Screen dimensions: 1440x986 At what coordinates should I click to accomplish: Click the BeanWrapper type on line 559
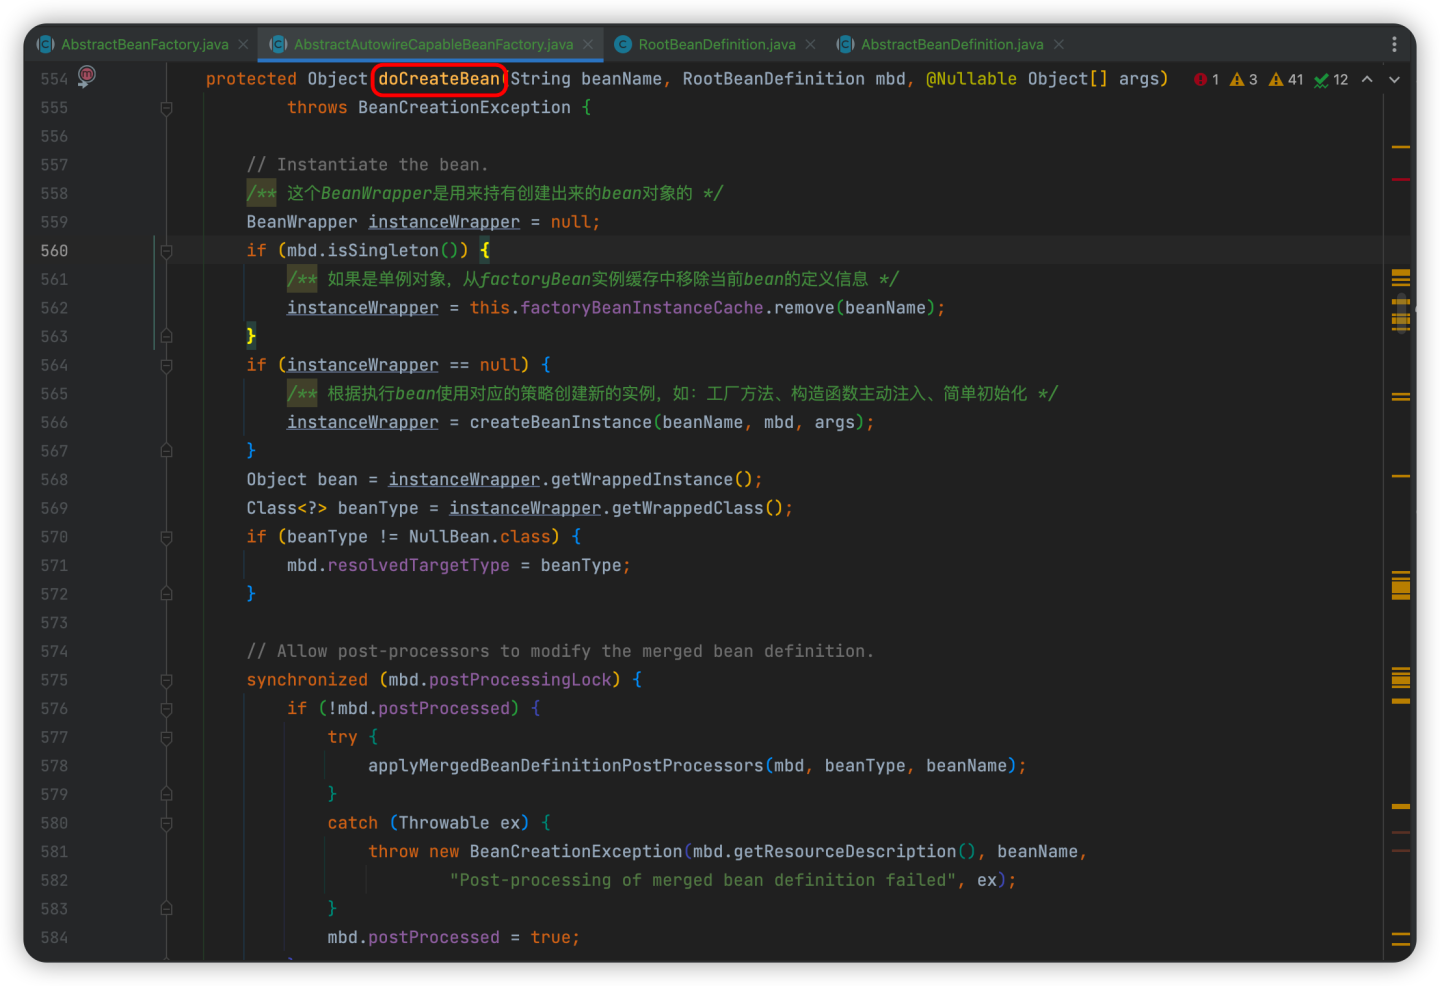(x=302, y=222)
